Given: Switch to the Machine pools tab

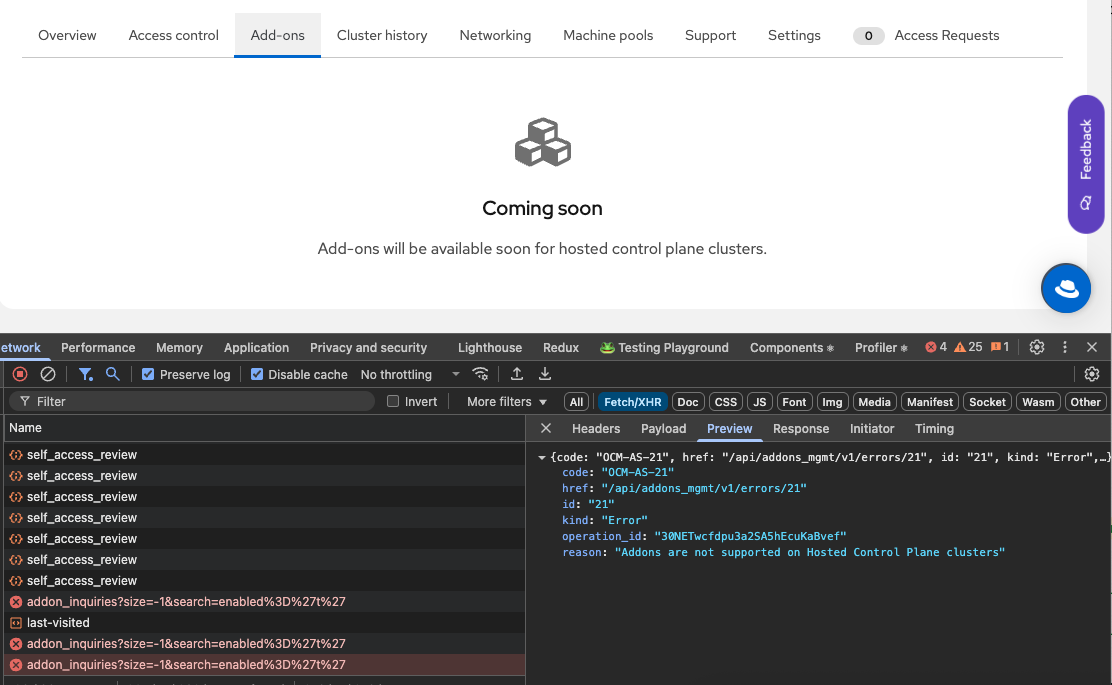Looking at the screenshot, I should tap(608, 35).
